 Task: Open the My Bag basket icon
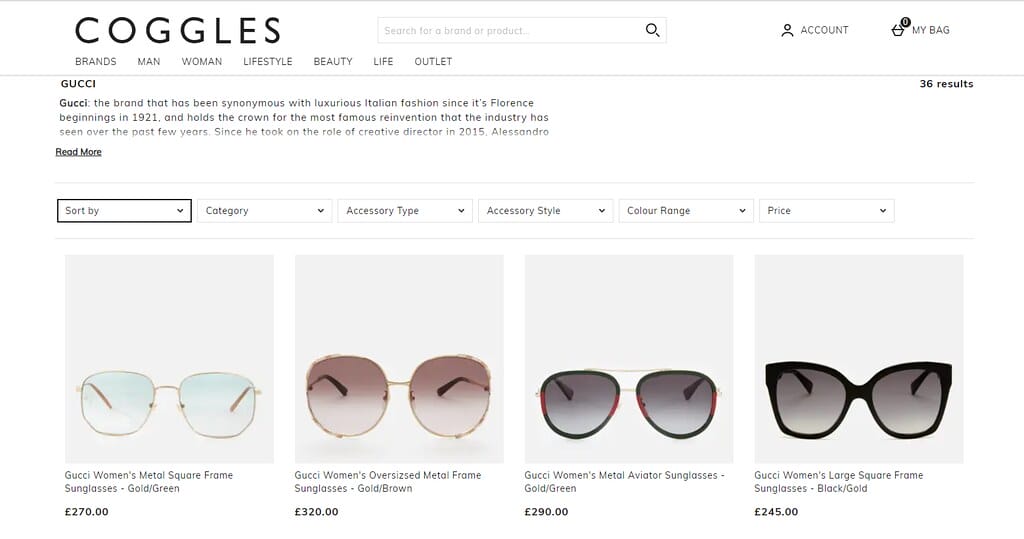(x=898, y=30)
